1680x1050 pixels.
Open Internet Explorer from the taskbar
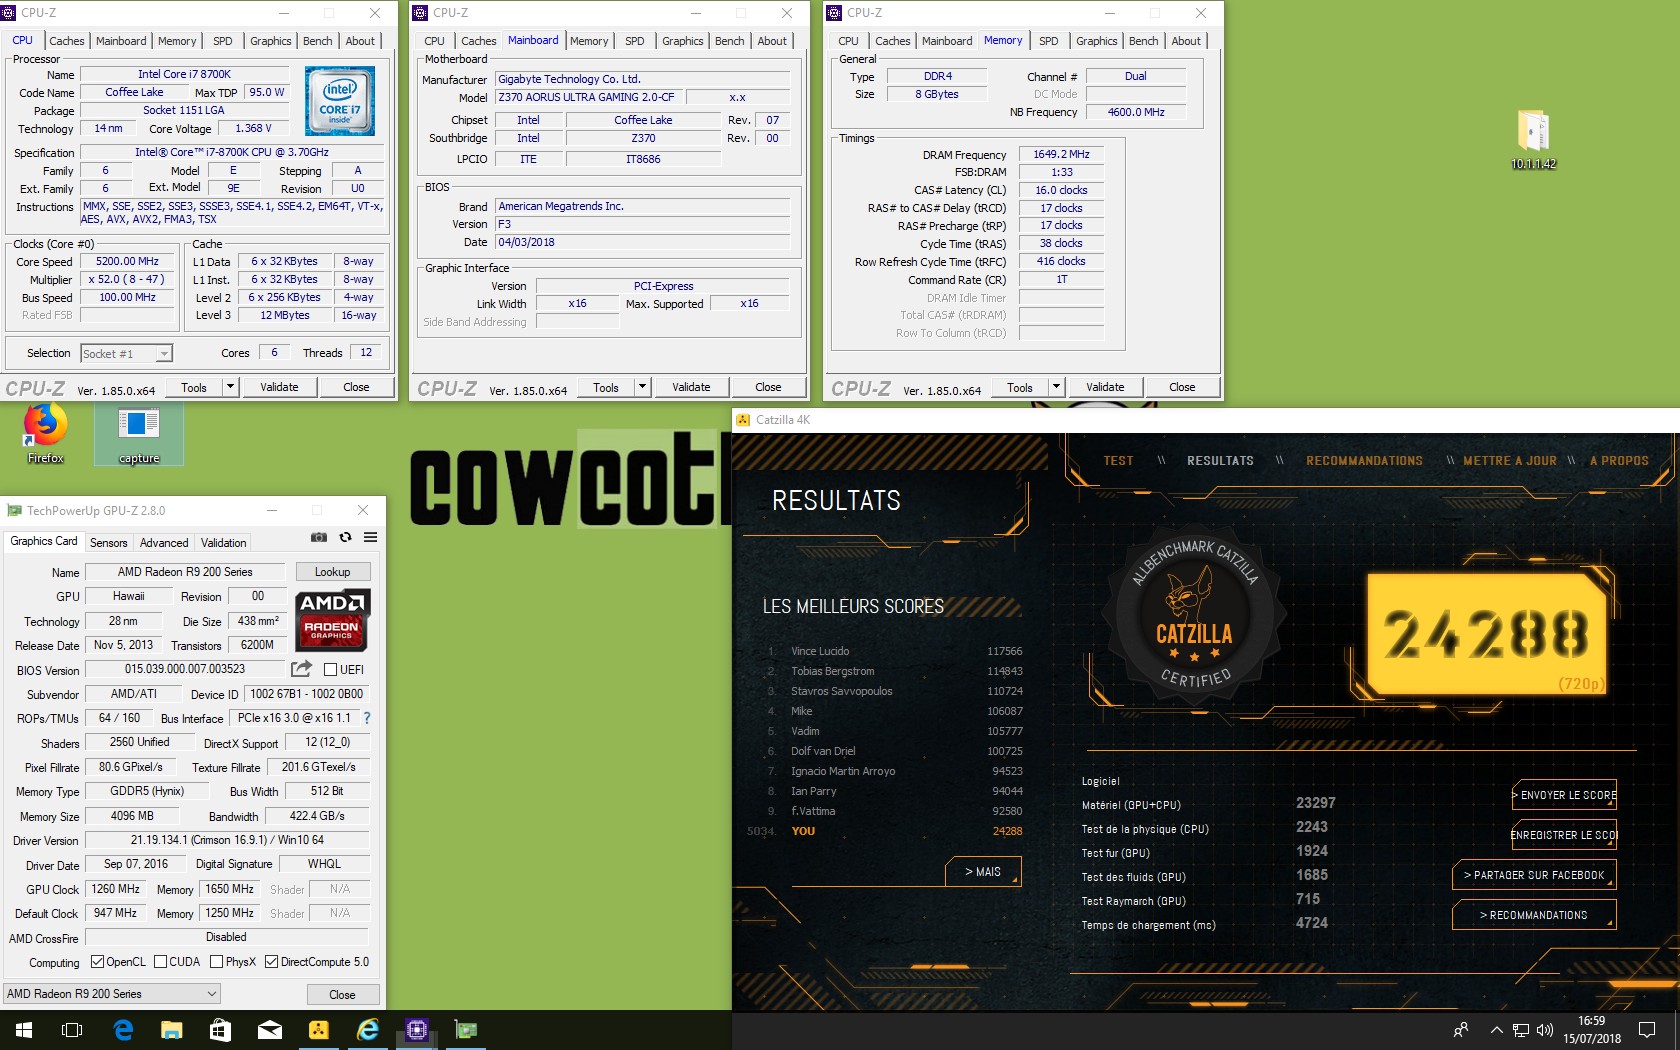point(368,1030)
